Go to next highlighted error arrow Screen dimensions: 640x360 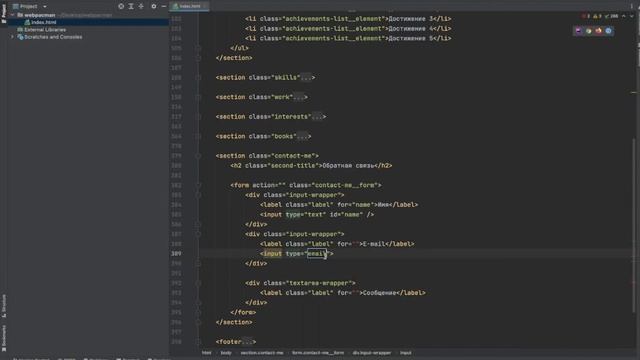click(x=631, y=16)
